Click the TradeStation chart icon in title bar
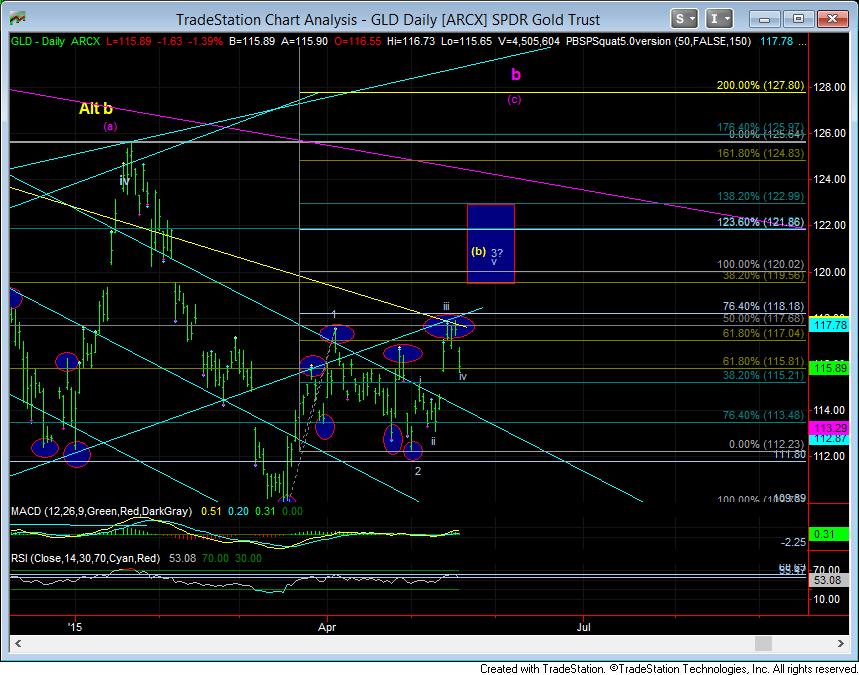Screen dimensions: 859x675 tap(19, 19)
